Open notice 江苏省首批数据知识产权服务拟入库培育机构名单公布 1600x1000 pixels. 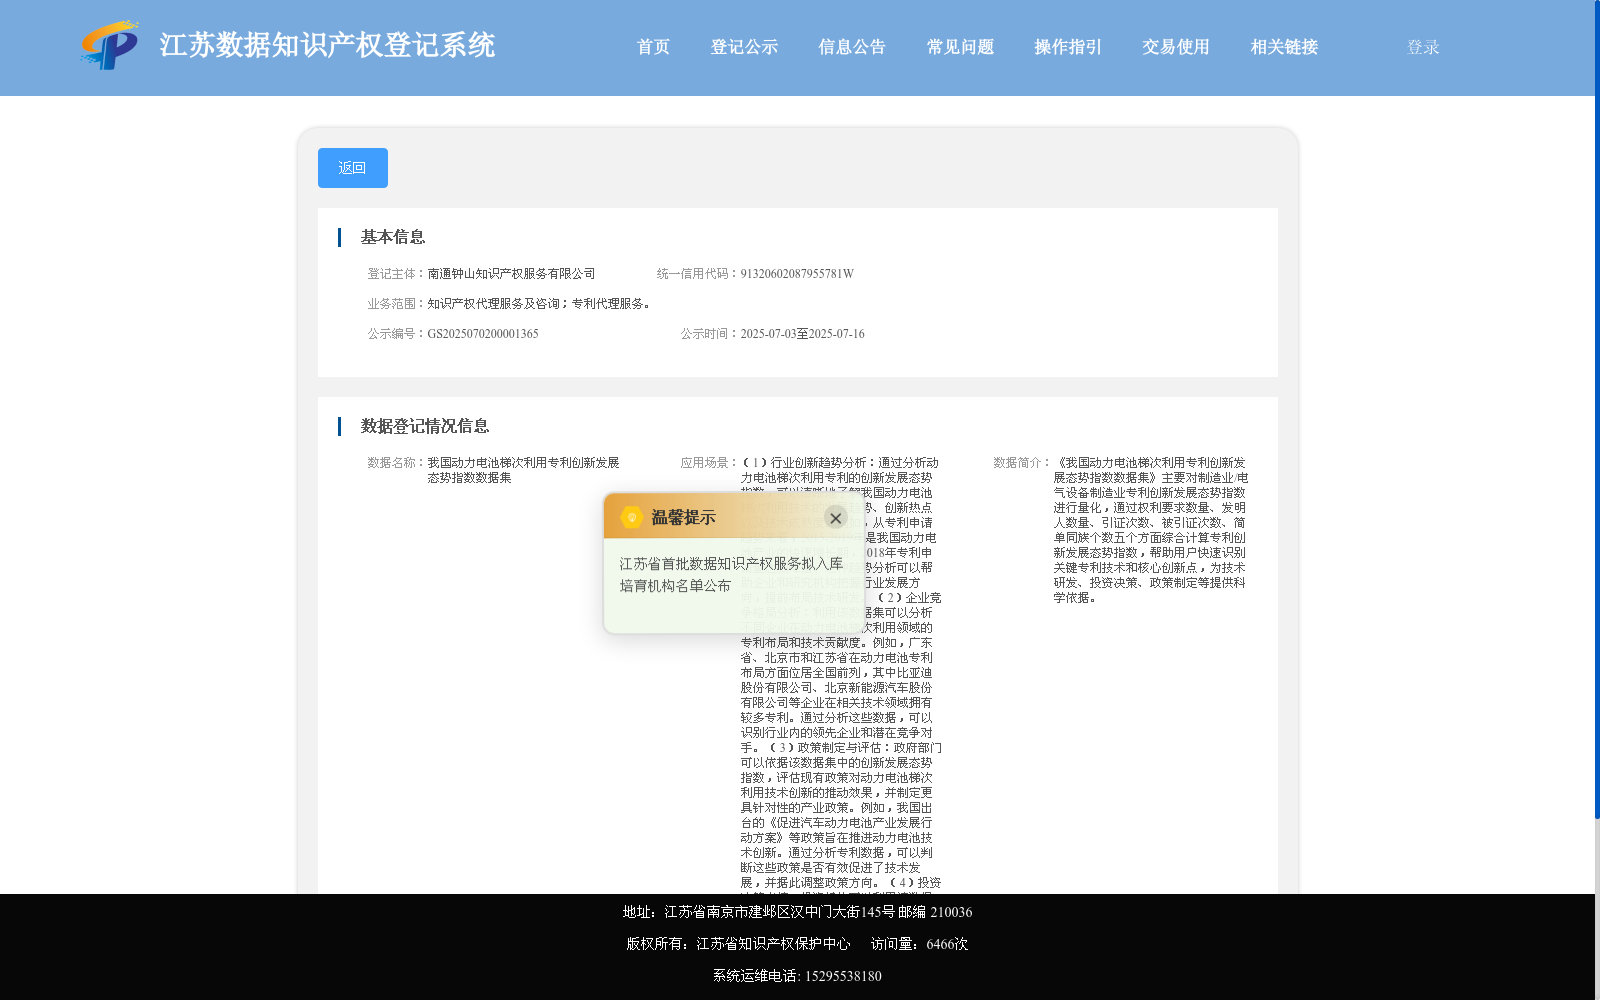pyautogui.click(x=730, y=575)
